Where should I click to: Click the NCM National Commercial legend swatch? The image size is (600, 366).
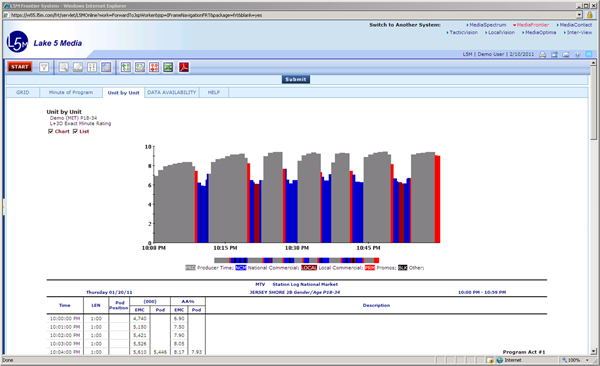pos(241,268)
